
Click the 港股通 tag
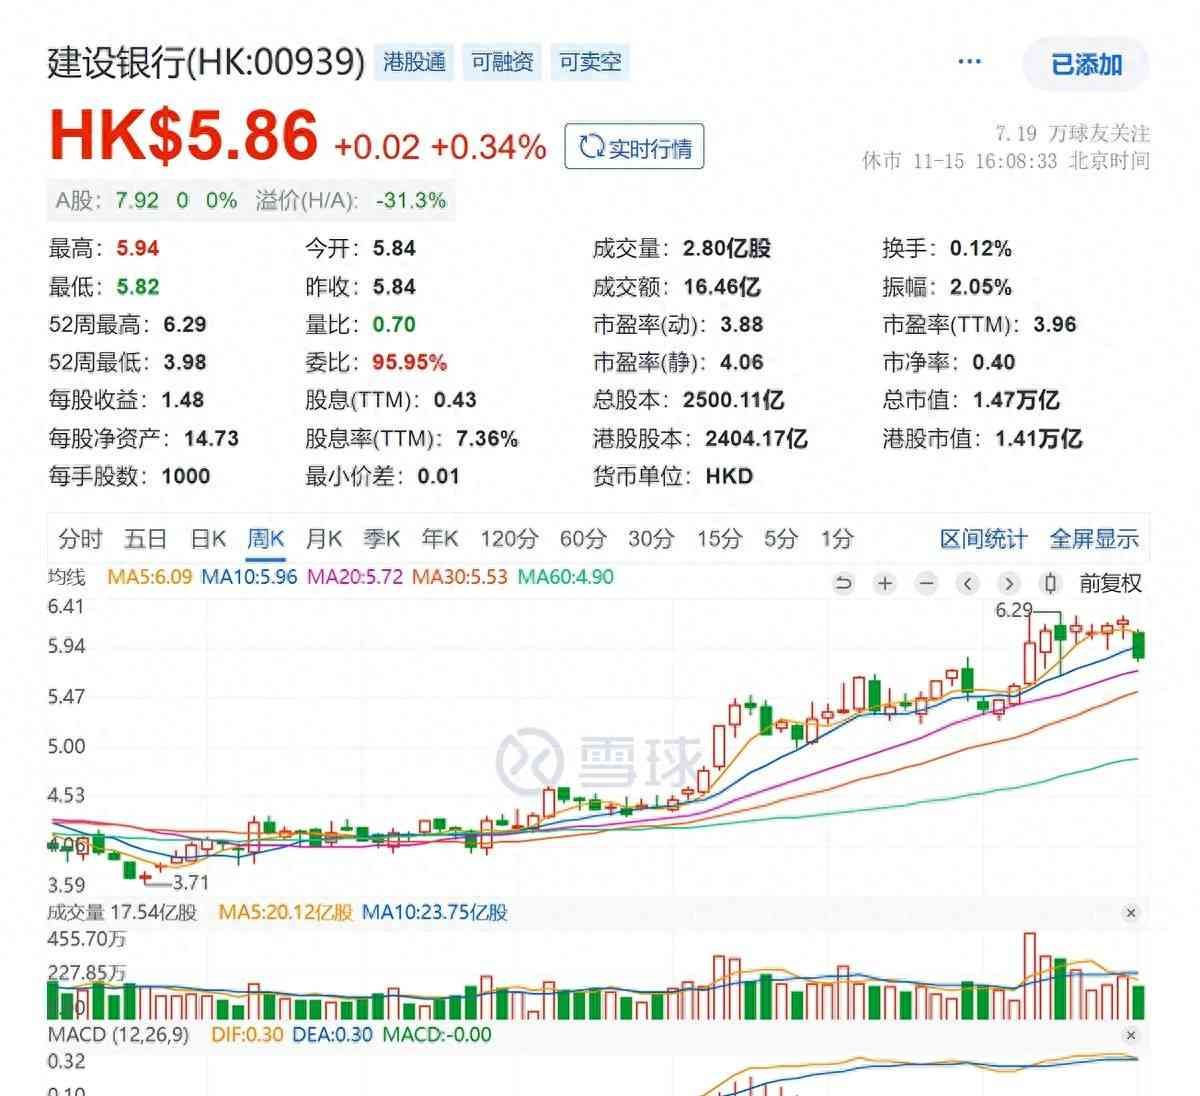pyautogui.click(x=414, y=63)
